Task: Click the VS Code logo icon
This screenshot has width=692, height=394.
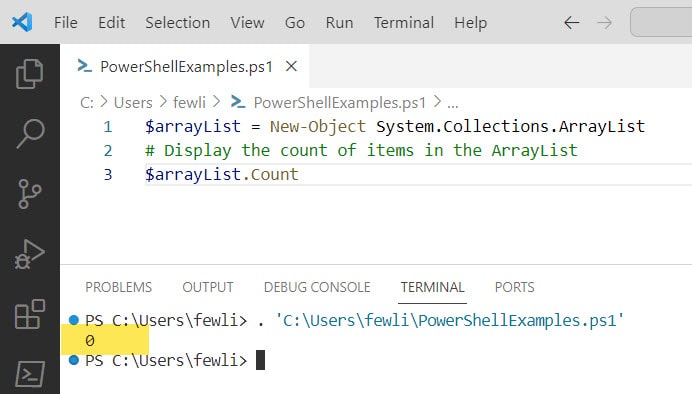Action: click(x=22, y=22)
